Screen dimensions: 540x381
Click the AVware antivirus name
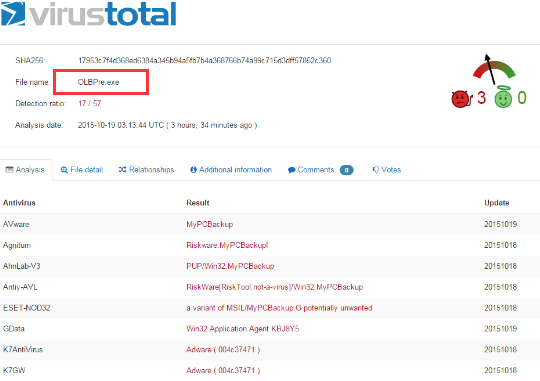click(x=16, y=224)
